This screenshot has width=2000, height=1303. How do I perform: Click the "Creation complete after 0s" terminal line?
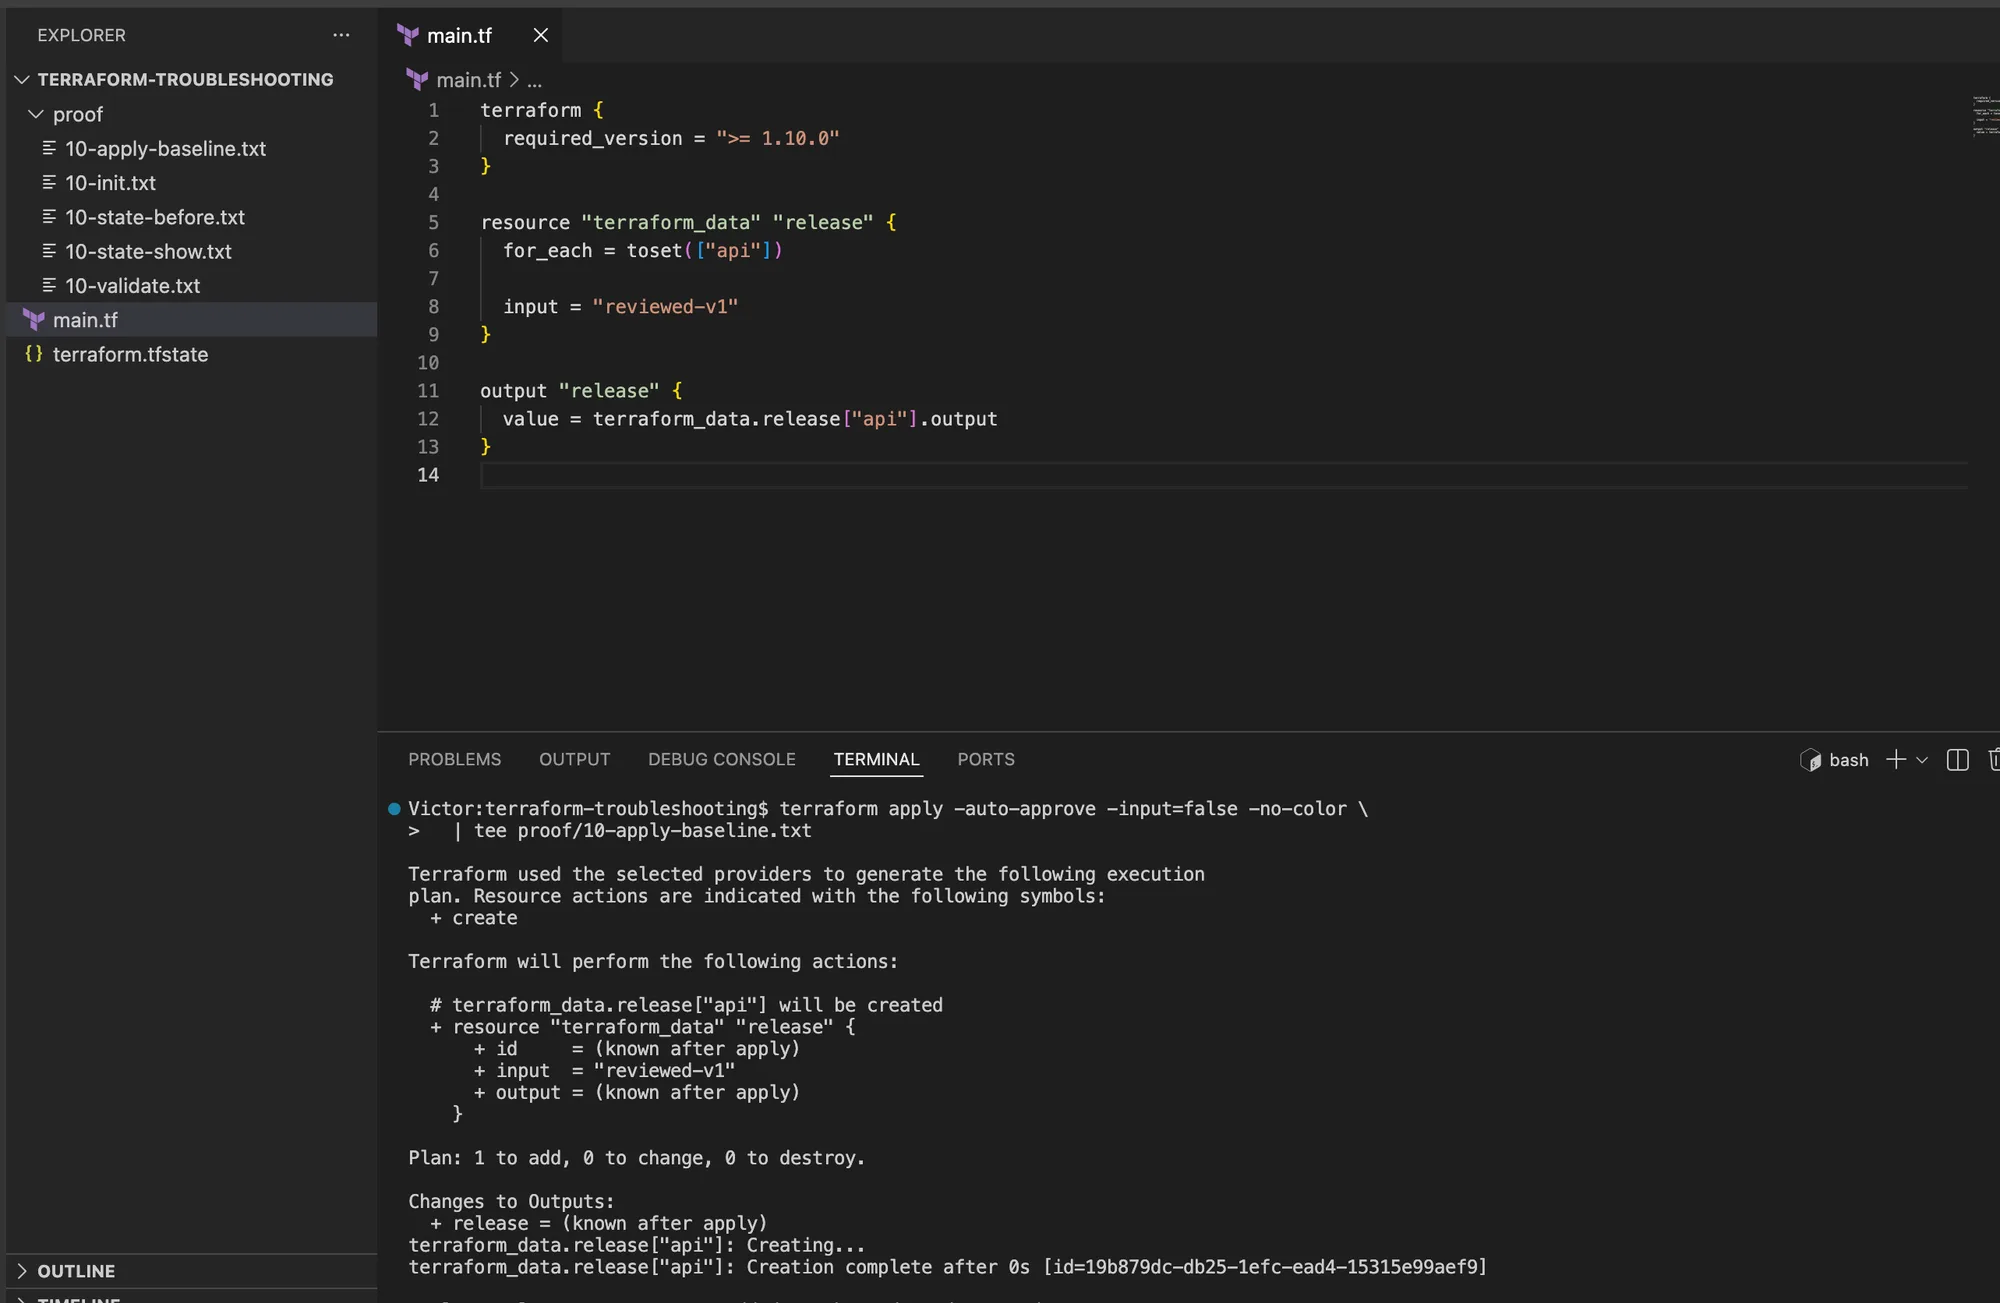pos(947,1267)
